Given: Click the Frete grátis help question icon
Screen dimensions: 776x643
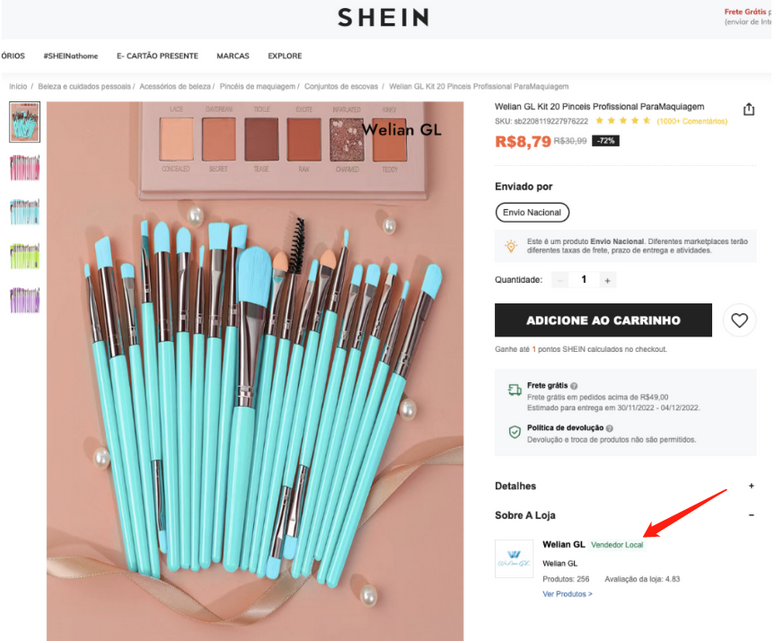Looking at the screenshot, I should pyautogui.click(x=574, y=385).
